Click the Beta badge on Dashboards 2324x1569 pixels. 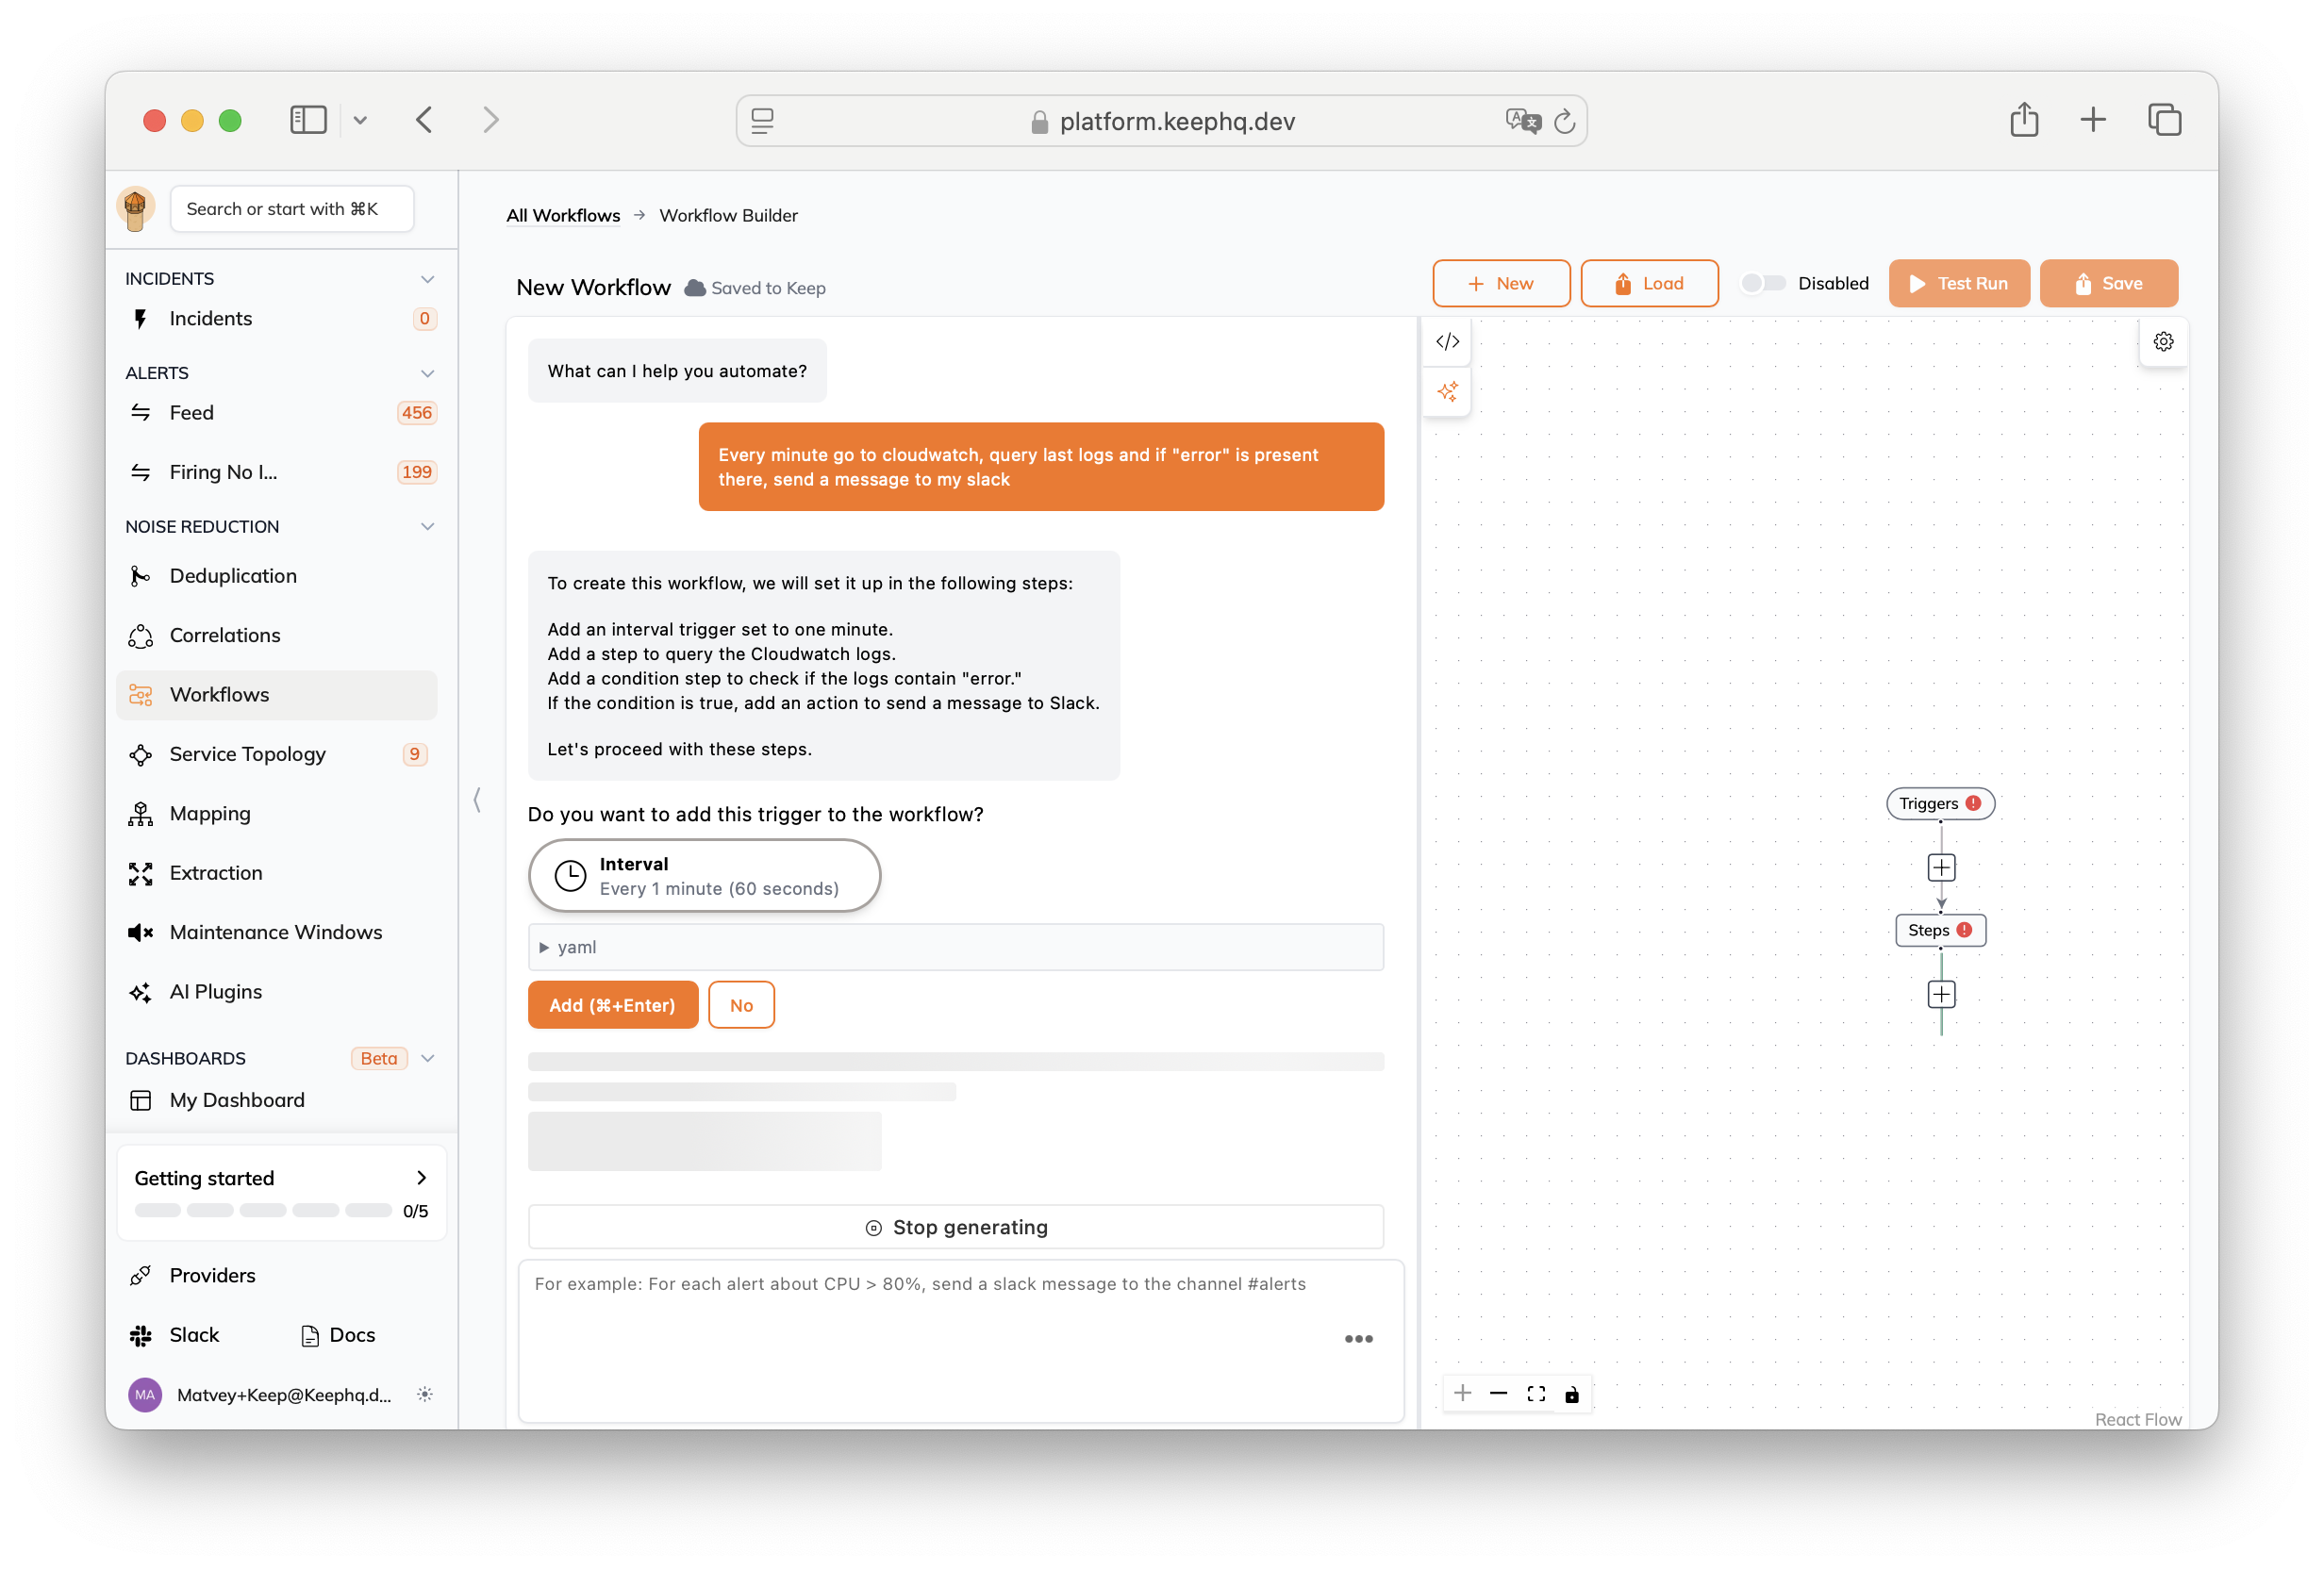(x=379, y=1058)
